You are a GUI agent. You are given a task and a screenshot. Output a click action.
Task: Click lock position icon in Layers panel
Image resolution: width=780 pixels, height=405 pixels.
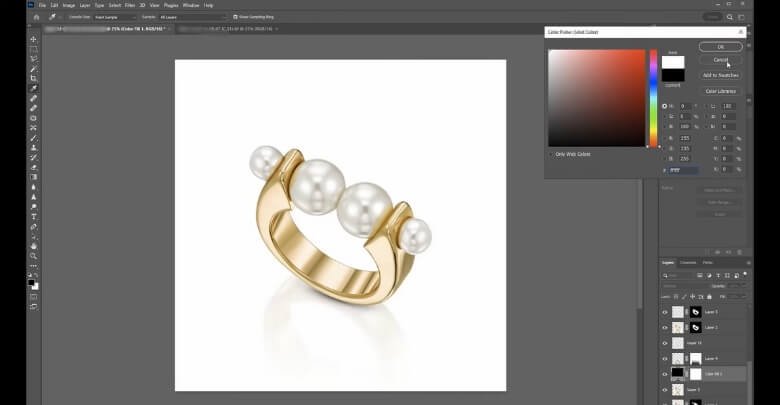click(692, 297)
